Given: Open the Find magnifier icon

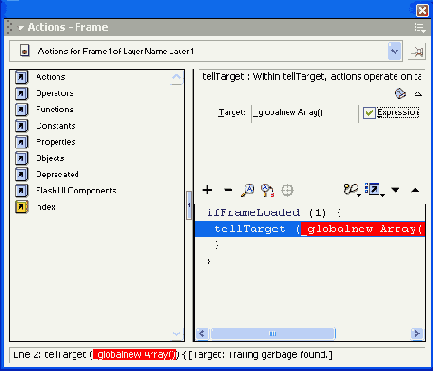Looking at the screenshot, I should tap(247, 190).
